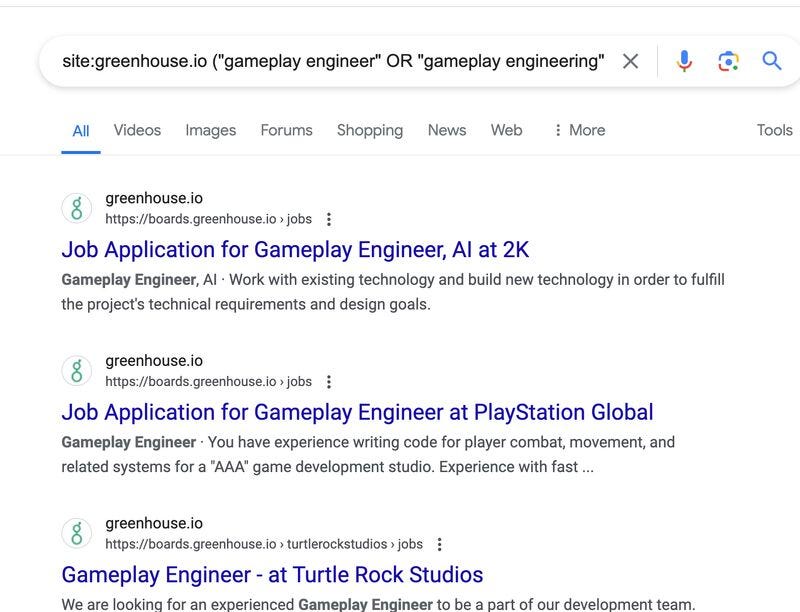The image size is (800, 612).
Task: Click the greenhouse.io site name on the Turtle Rock result
Action: (x=154, y=524)
